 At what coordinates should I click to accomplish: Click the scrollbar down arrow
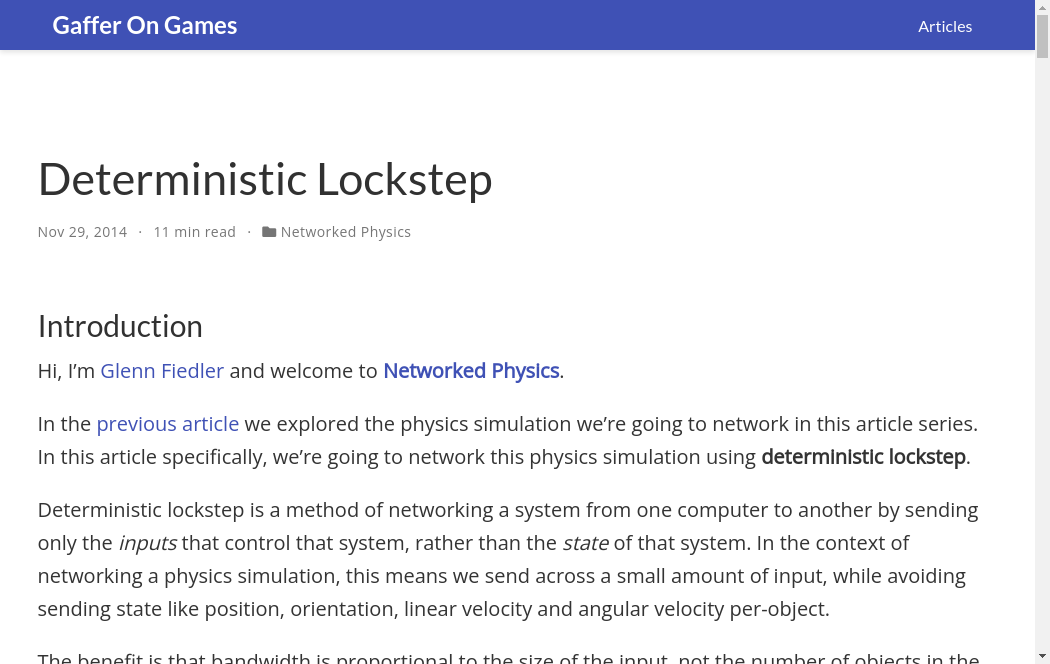pyautogui.click(x=1042, y=657)
